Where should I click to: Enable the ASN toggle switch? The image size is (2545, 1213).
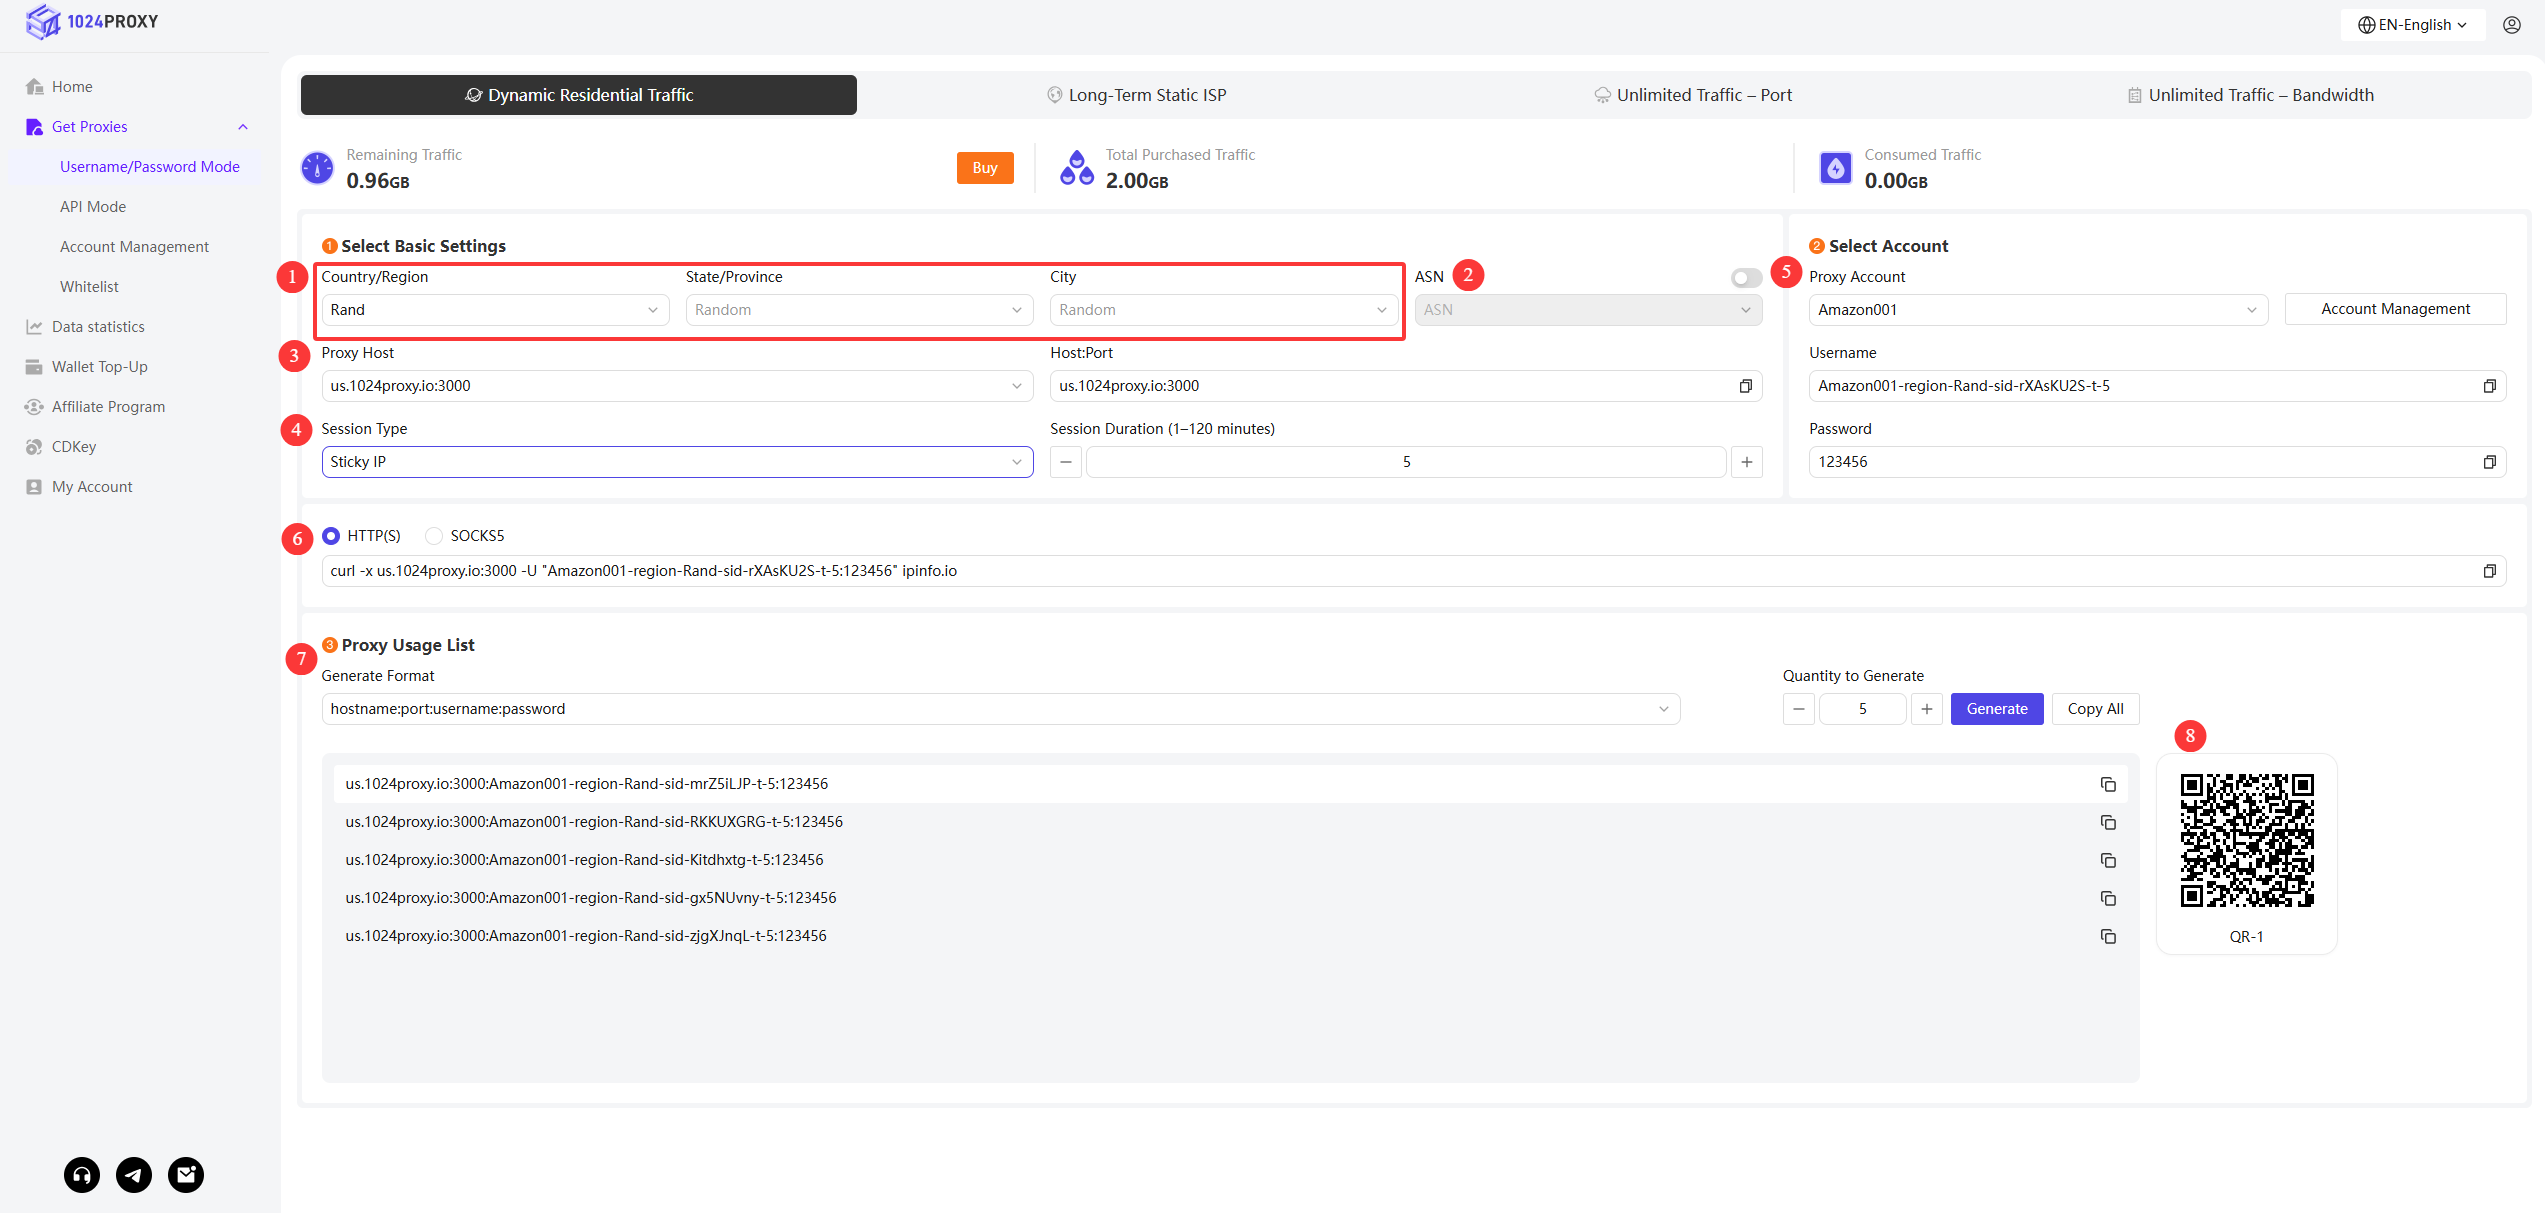[x=1746, y=278]
